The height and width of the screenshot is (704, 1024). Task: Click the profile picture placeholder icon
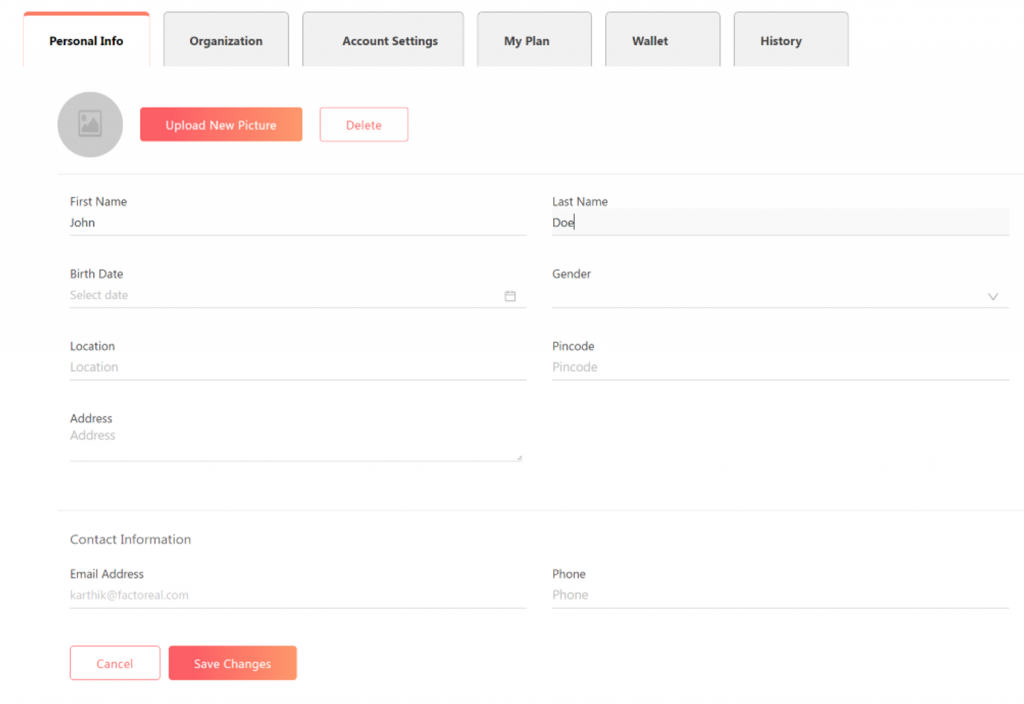(90, 125)
